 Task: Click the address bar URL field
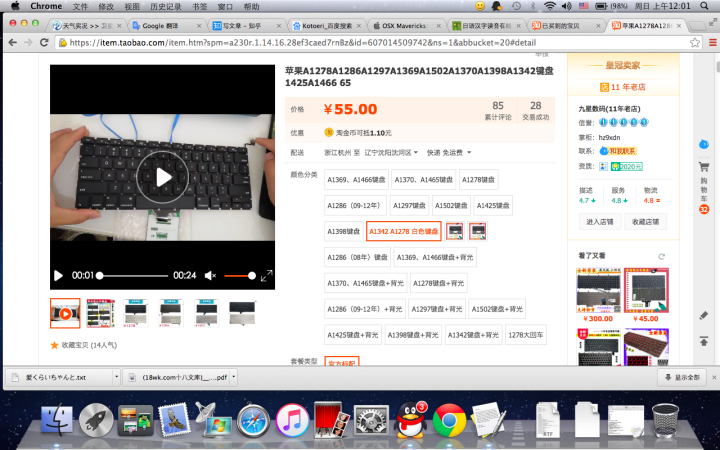[372, 43]
